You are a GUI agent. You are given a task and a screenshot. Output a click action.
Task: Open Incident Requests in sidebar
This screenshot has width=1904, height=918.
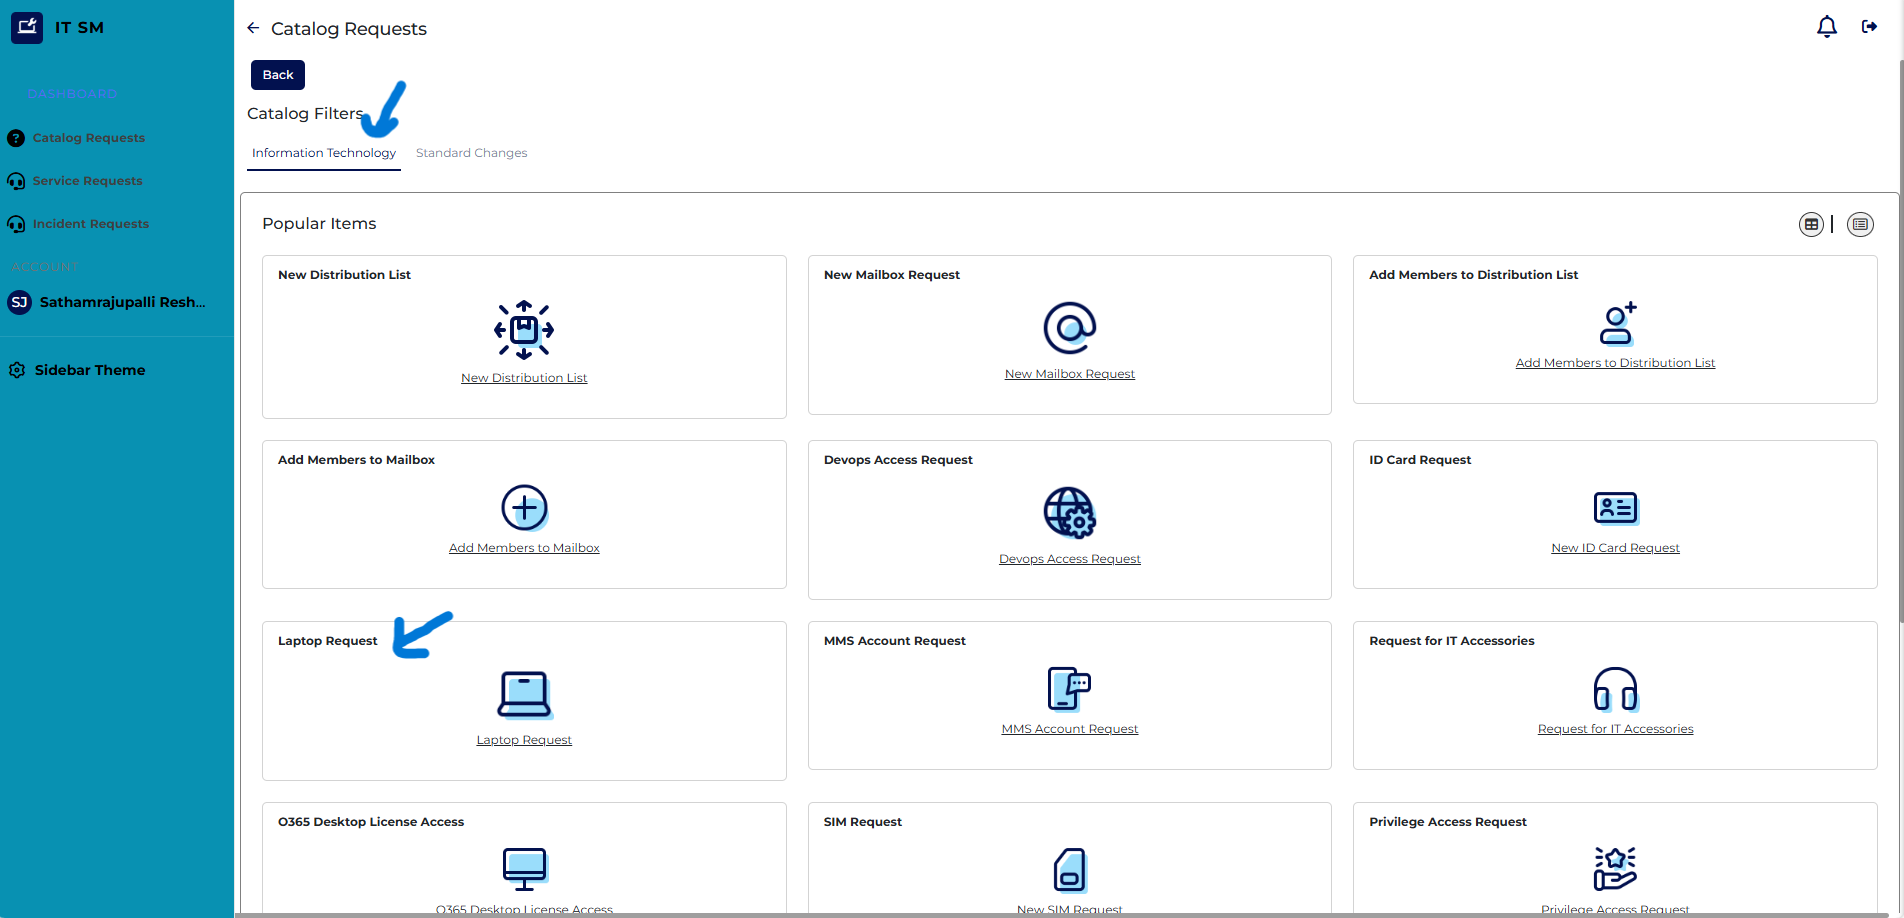coord(90,224)
